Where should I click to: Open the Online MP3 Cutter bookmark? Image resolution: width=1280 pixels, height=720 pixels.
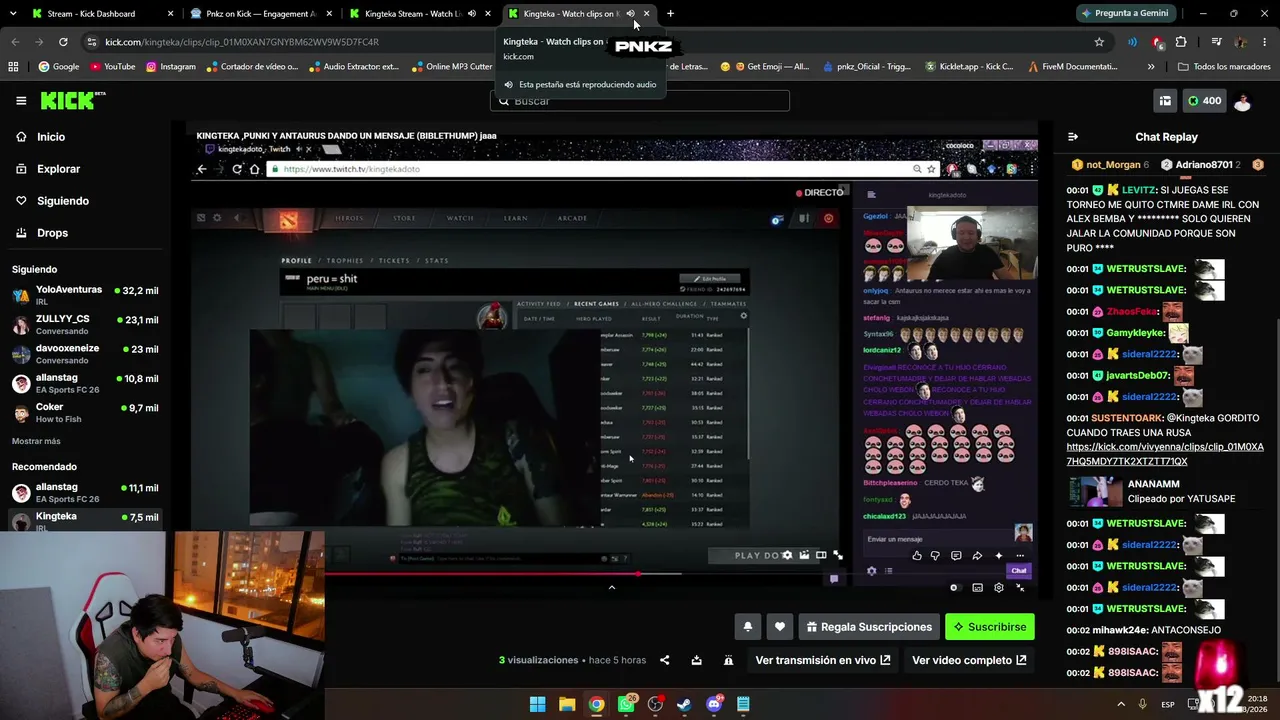tap(451, 67)
